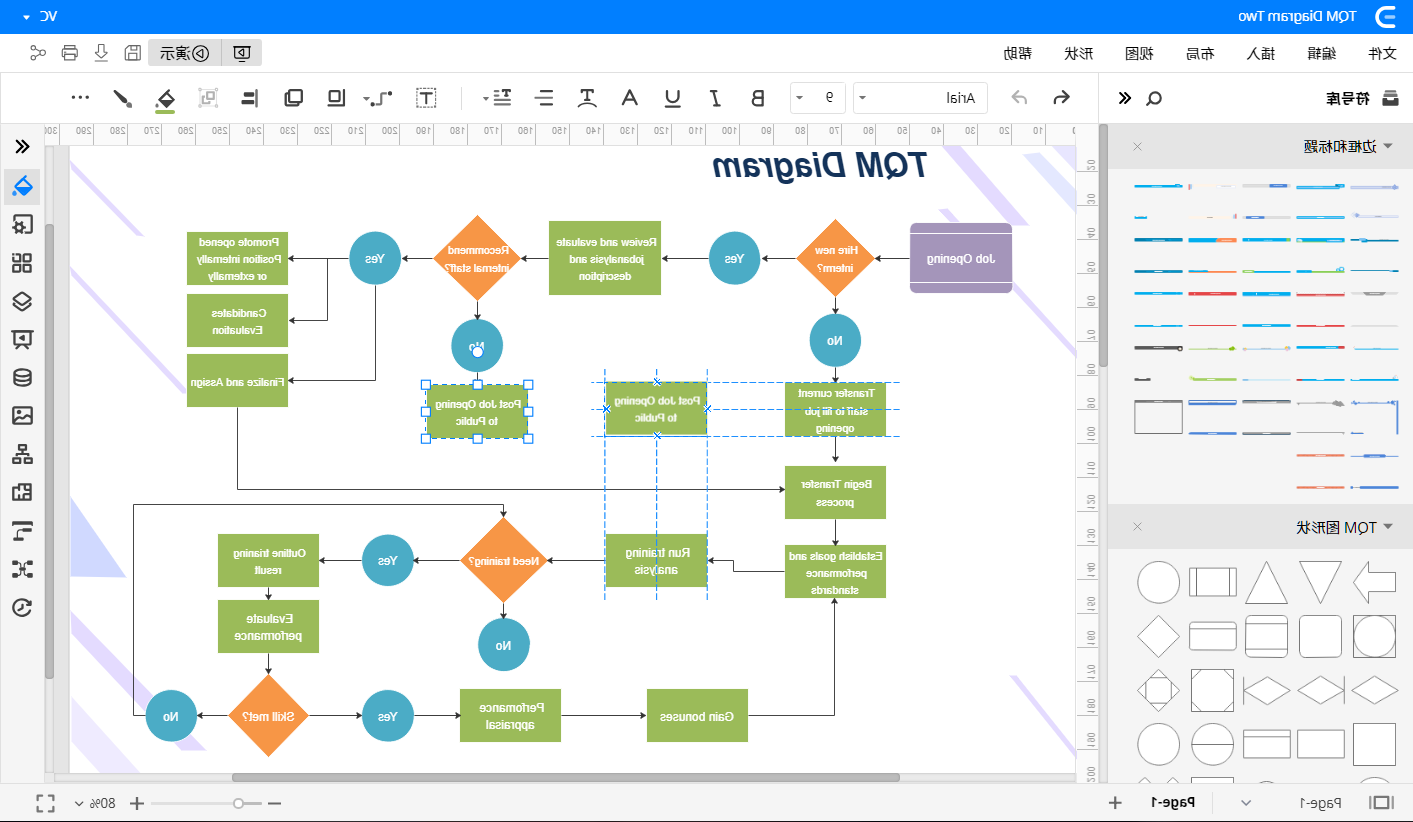Click the 演示 present button
The image size is (1413, 822).
tap(185, 53)
